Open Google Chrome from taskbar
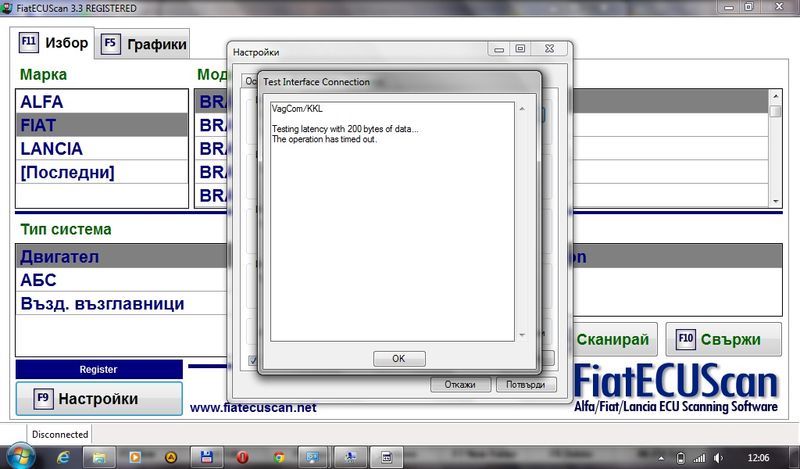Screen dimensions: 800x469 click(277, 456)
